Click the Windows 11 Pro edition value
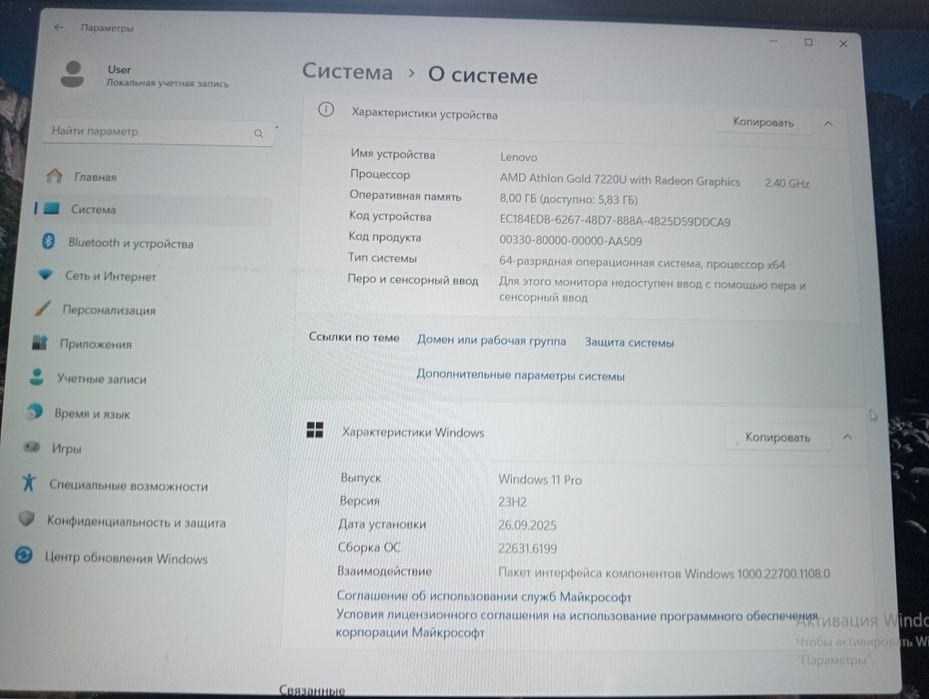 540,479
